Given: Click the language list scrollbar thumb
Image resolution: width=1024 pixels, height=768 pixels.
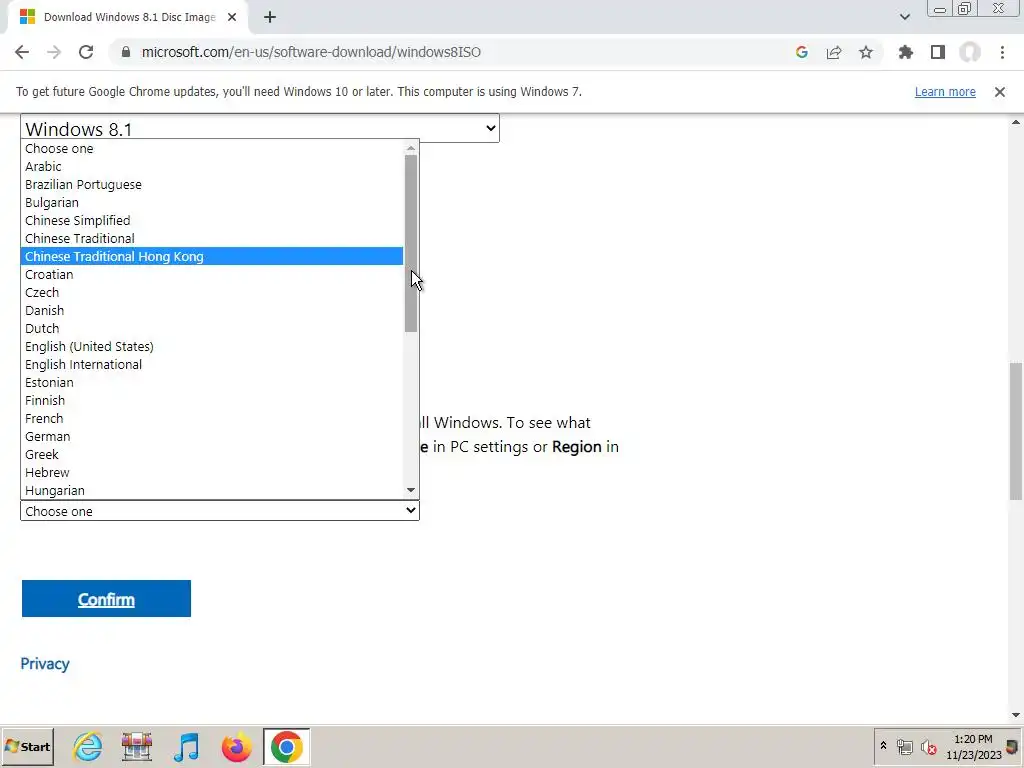Looking at the screenshot, I should coord(411,243).
